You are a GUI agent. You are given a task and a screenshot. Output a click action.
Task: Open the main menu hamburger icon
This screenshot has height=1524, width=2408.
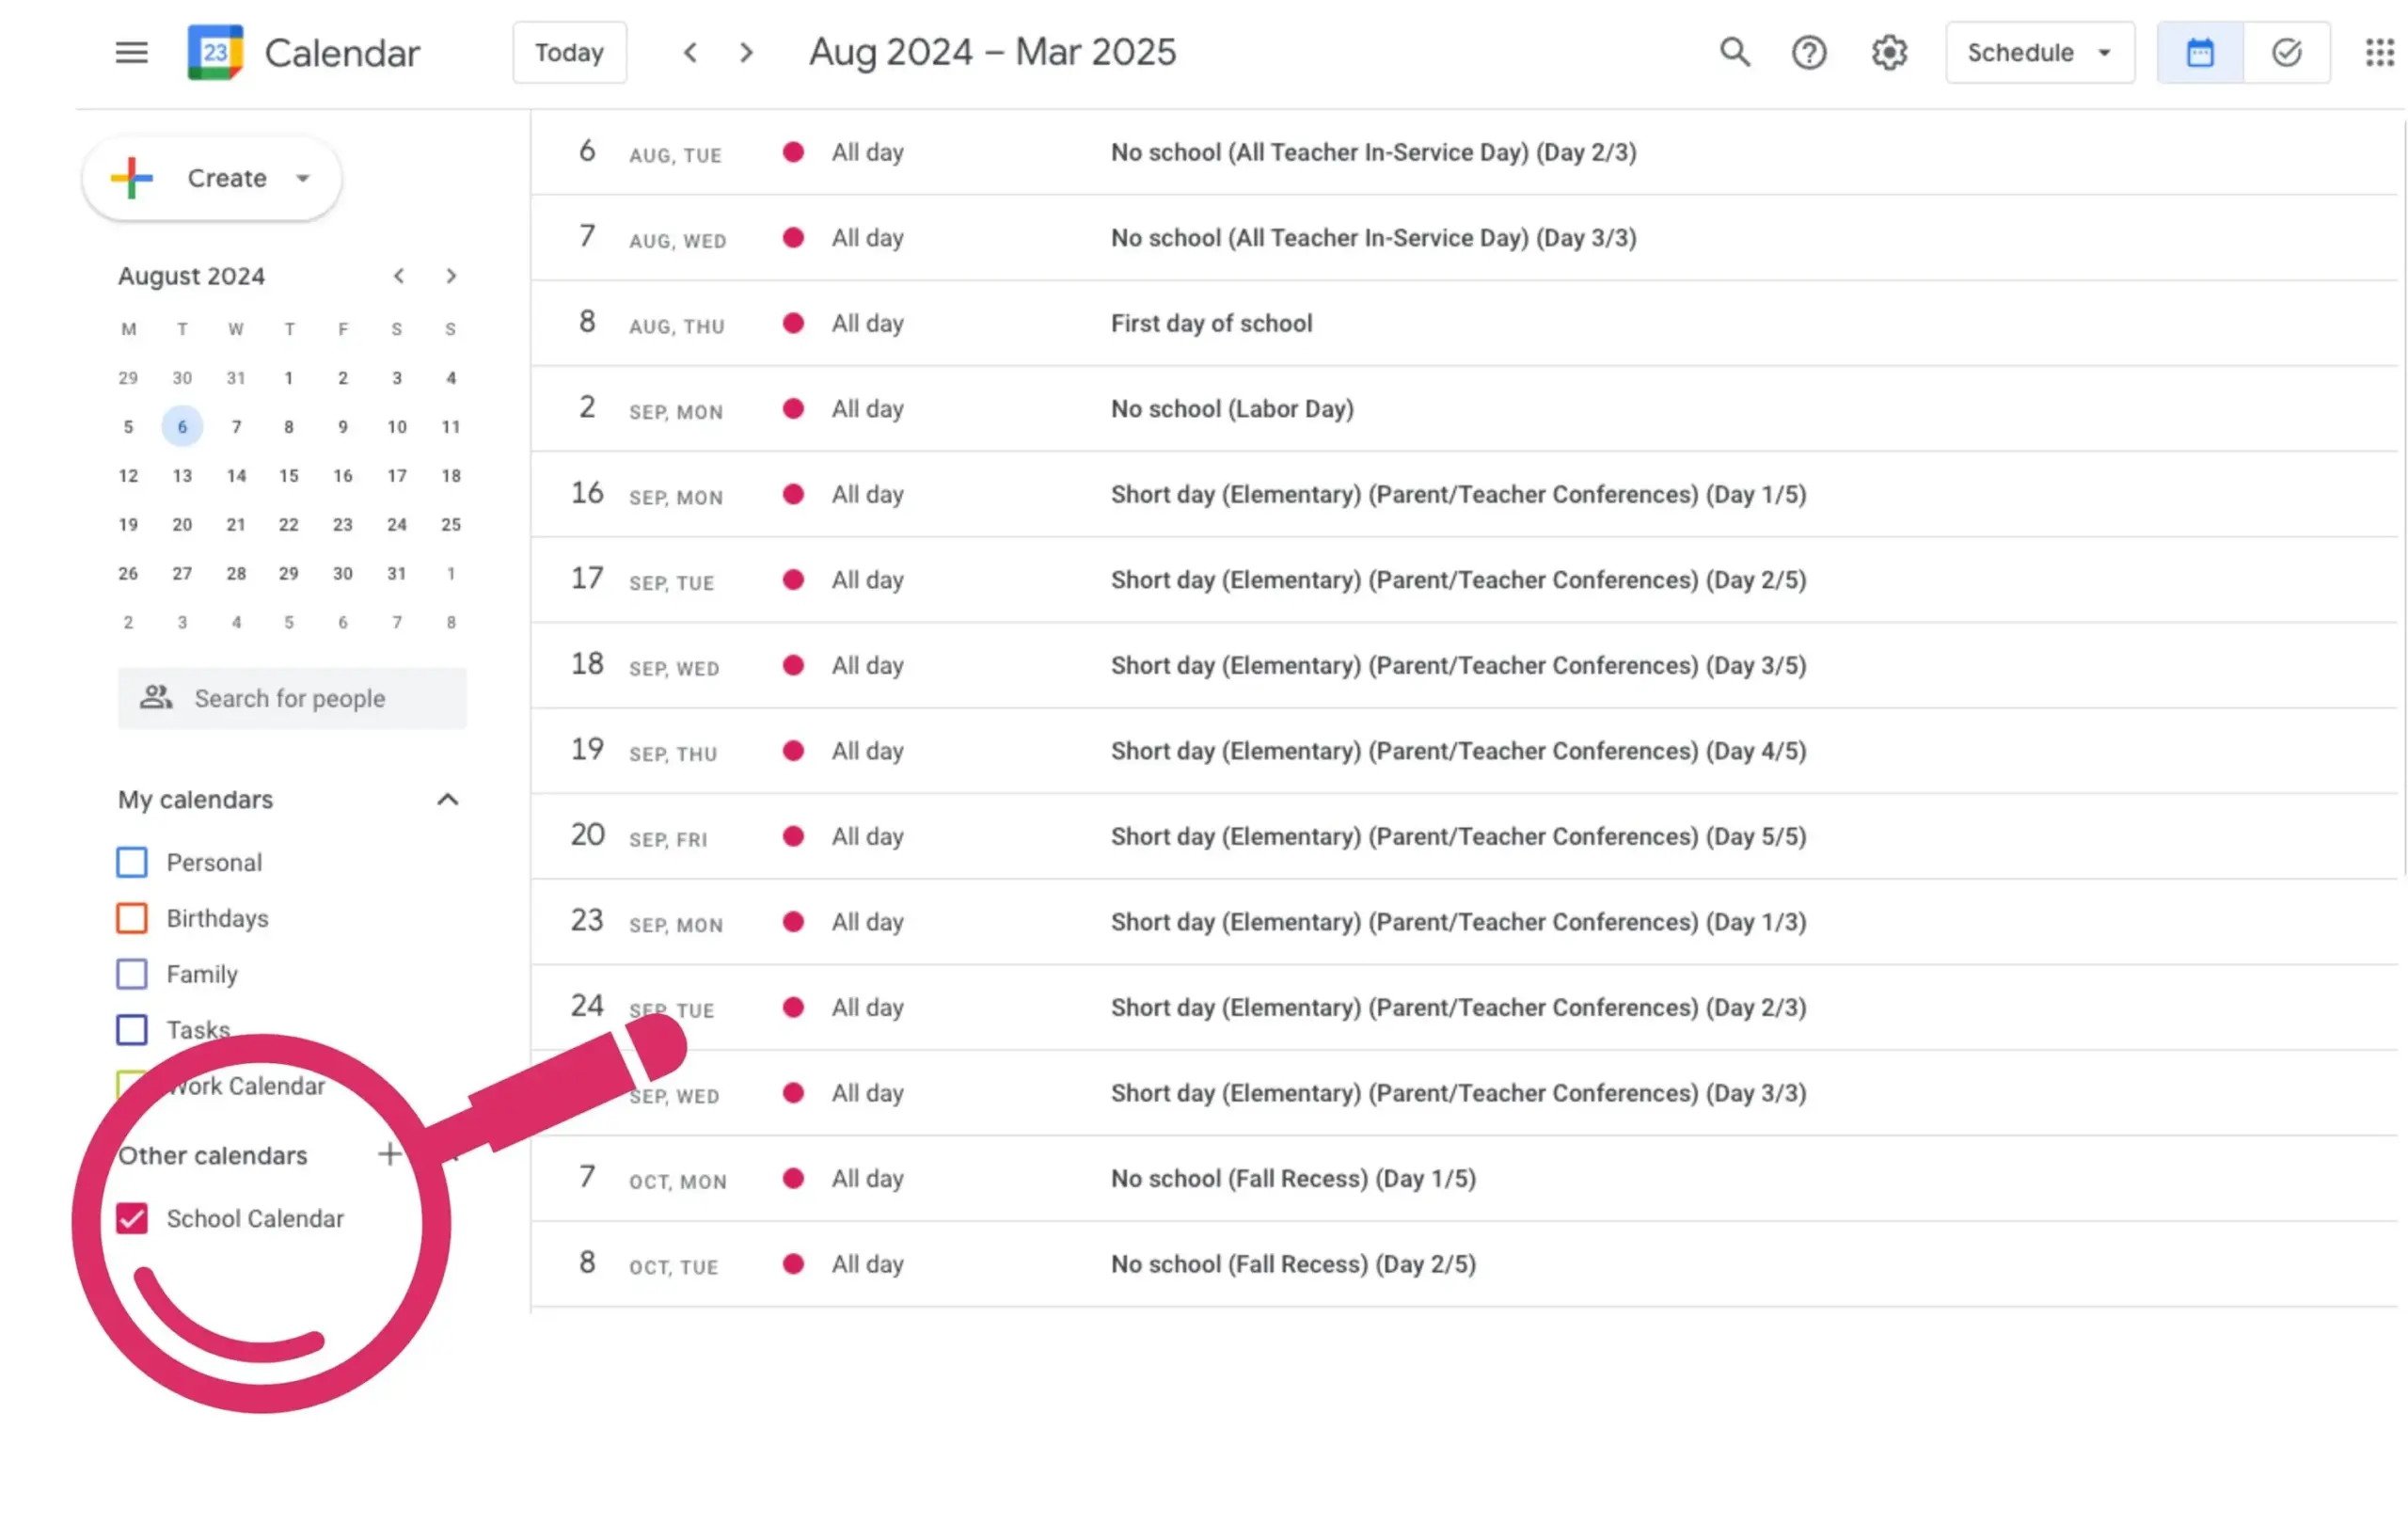[131, 52]
